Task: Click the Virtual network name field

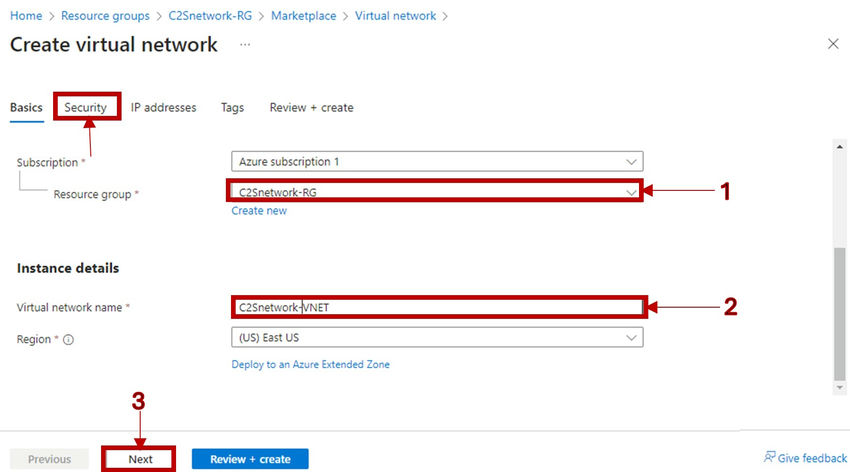Action: [x=436, y=307]
